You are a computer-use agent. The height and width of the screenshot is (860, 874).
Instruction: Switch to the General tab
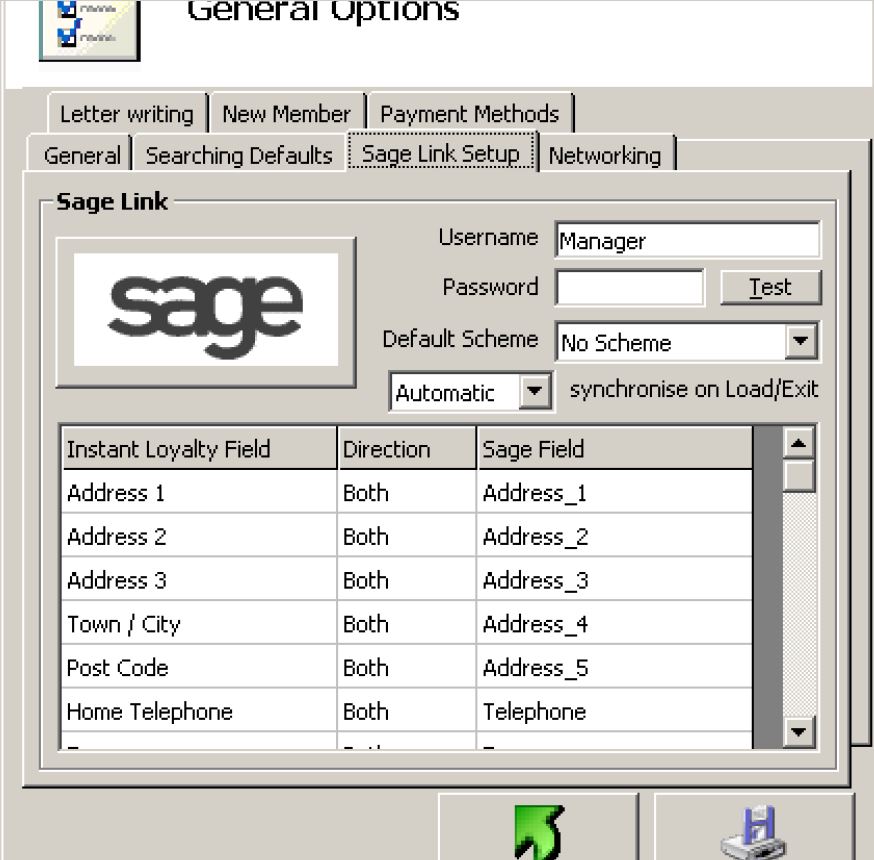click(x=81, y=155)
